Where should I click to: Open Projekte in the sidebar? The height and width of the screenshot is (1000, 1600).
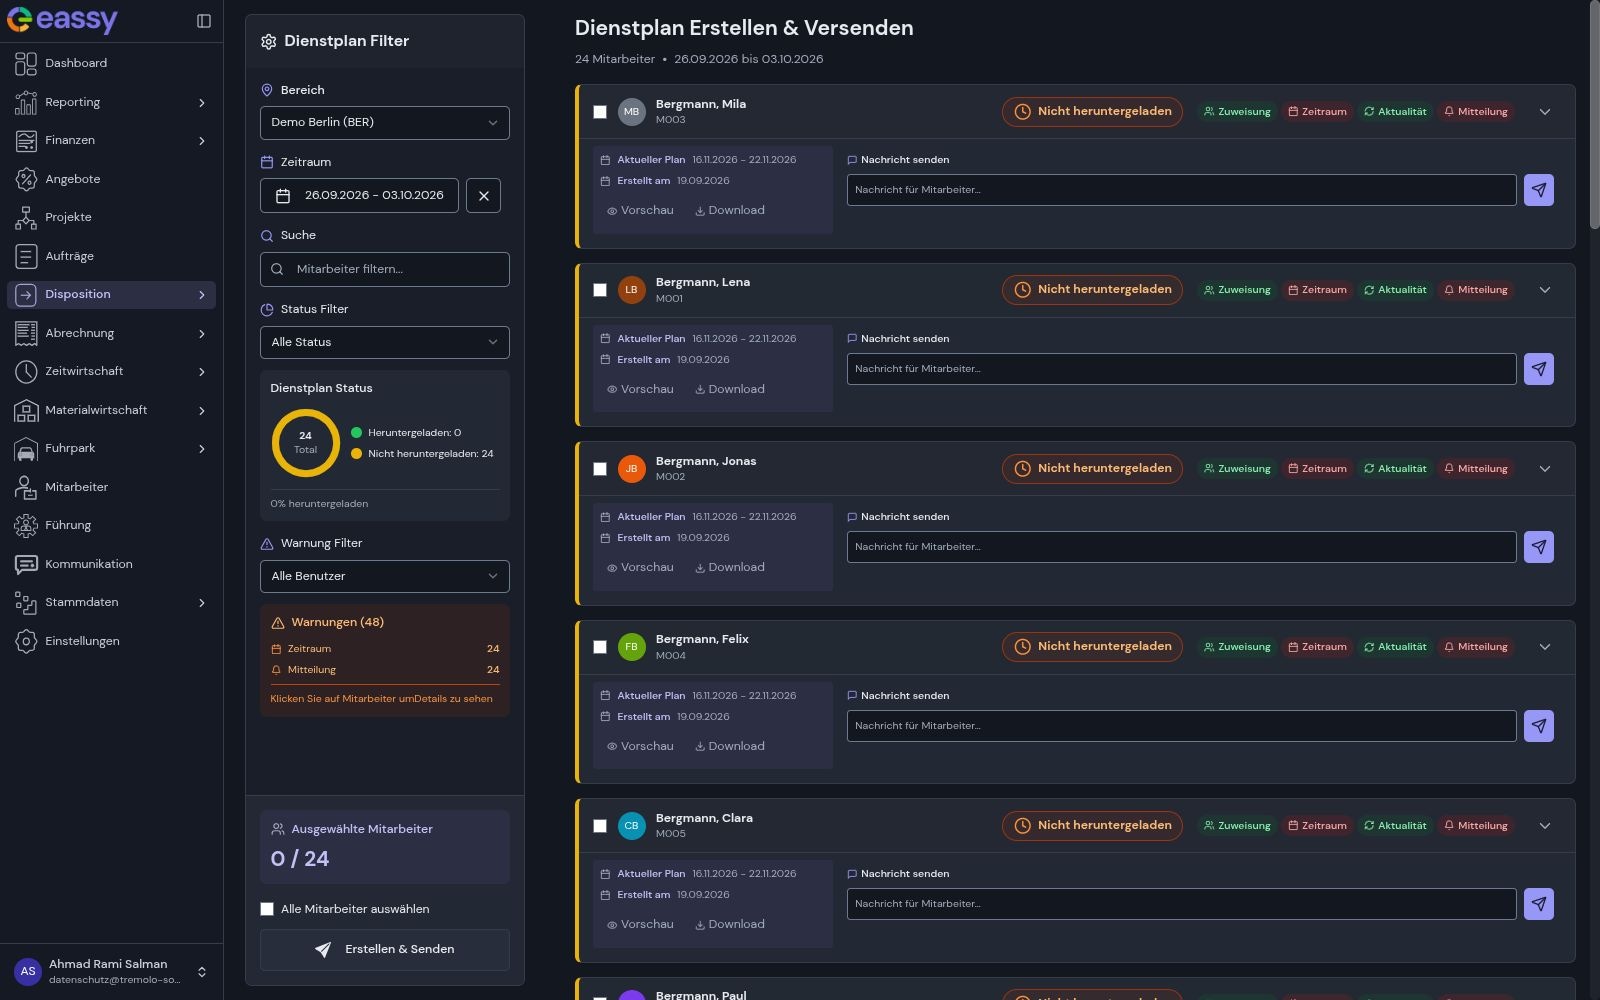[111, 217]
